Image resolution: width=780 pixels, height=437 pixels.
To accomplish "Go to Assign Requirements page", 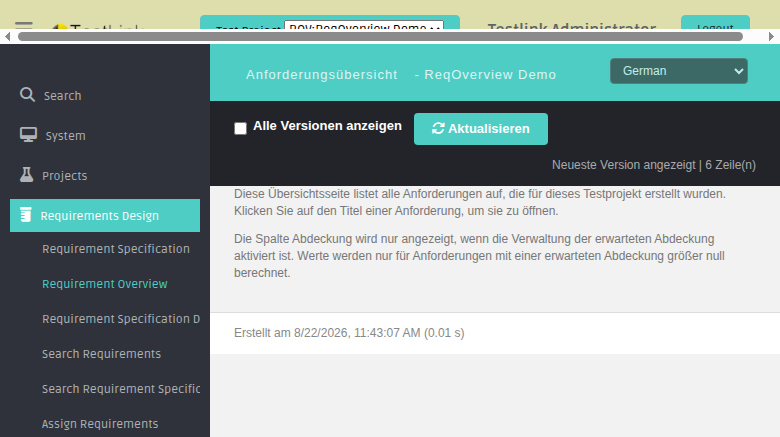I will click(x=100, y=424).
